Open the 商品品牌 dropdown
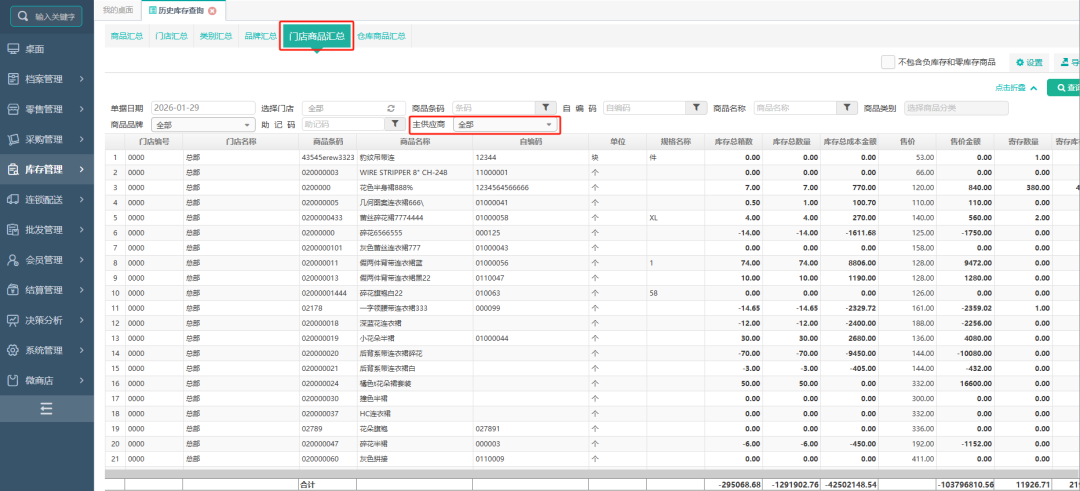 click(x=205, y=125)
